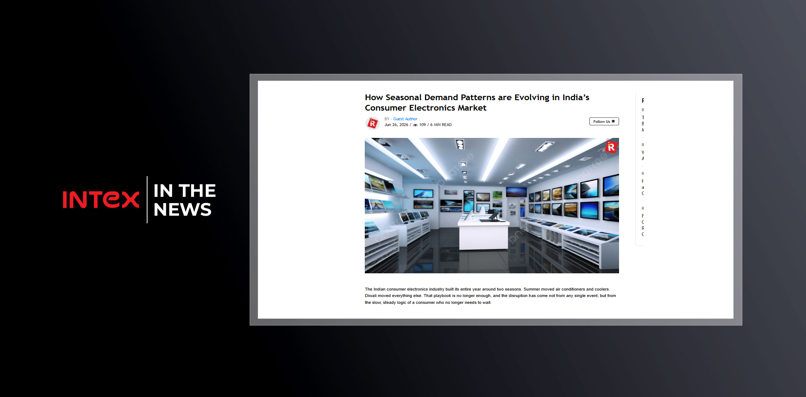
Task: Click the electronics store article image
Action: pyautogui.click(x=491, y=205)
